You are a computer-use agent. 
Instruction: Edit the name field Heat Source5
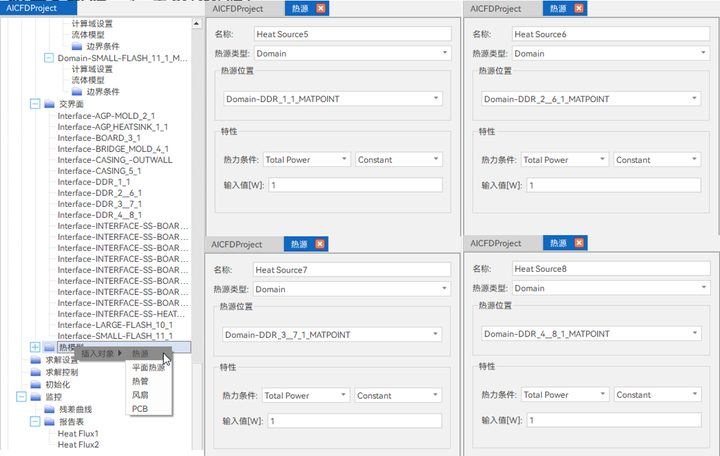coord(353,34)
